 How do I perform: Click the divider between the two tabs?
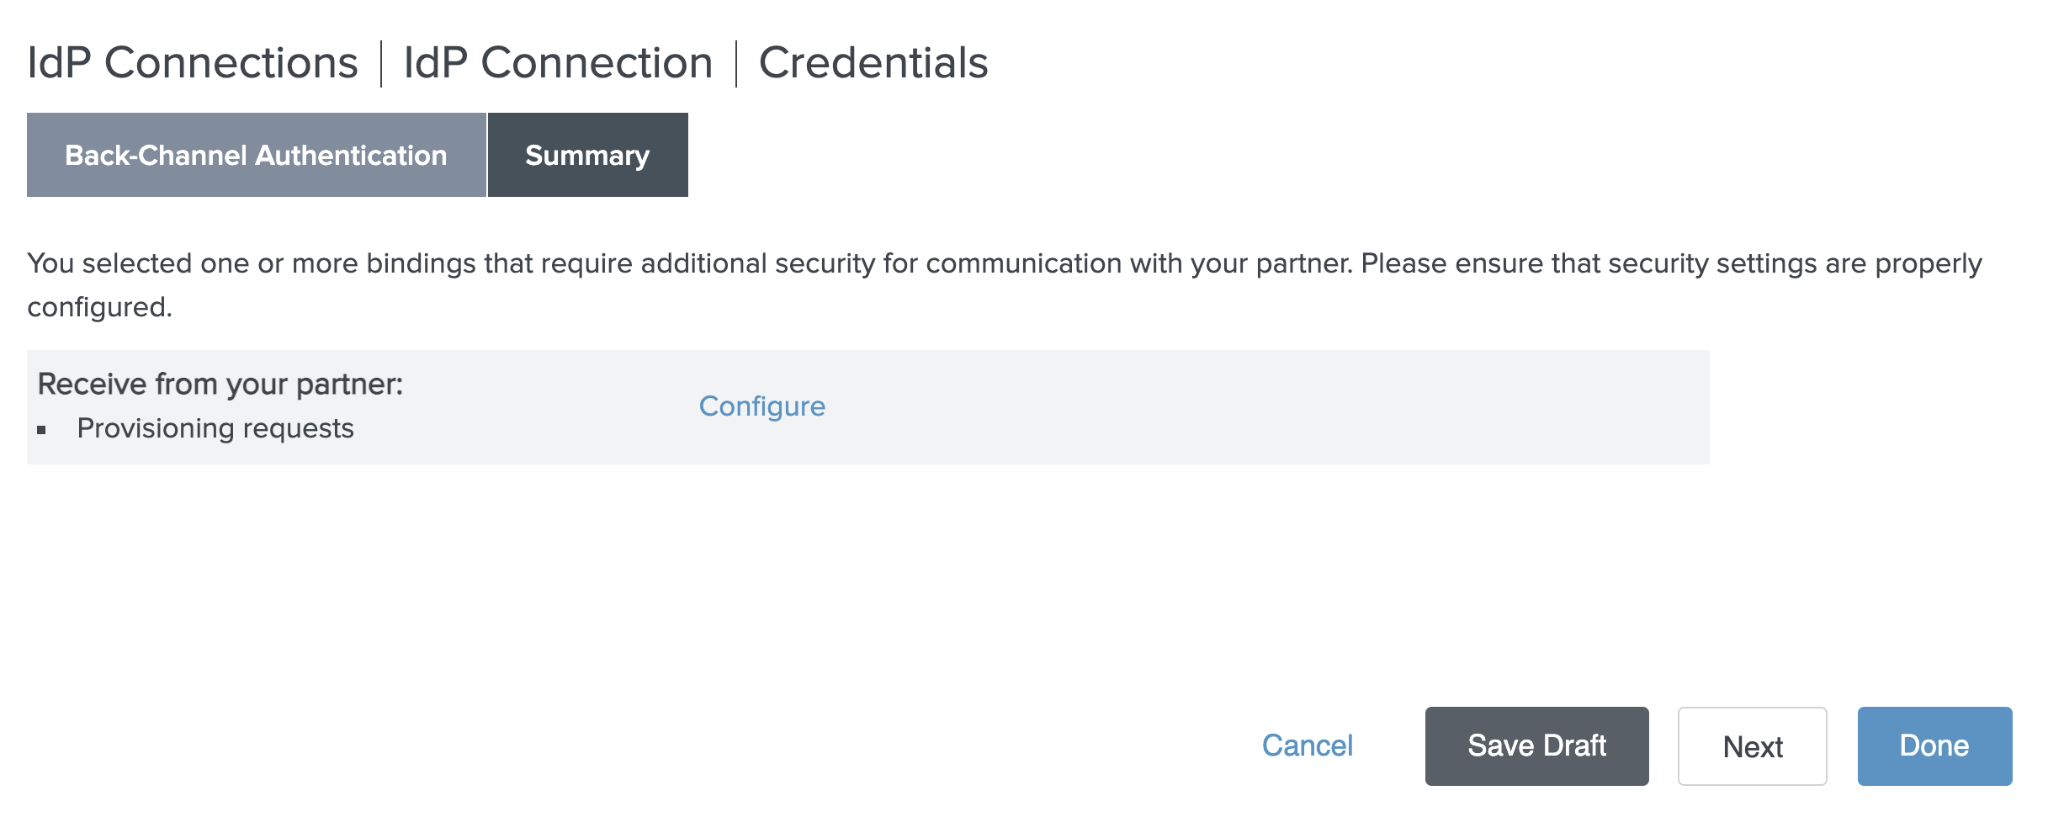pyautogui.click(x=487, y=155)
